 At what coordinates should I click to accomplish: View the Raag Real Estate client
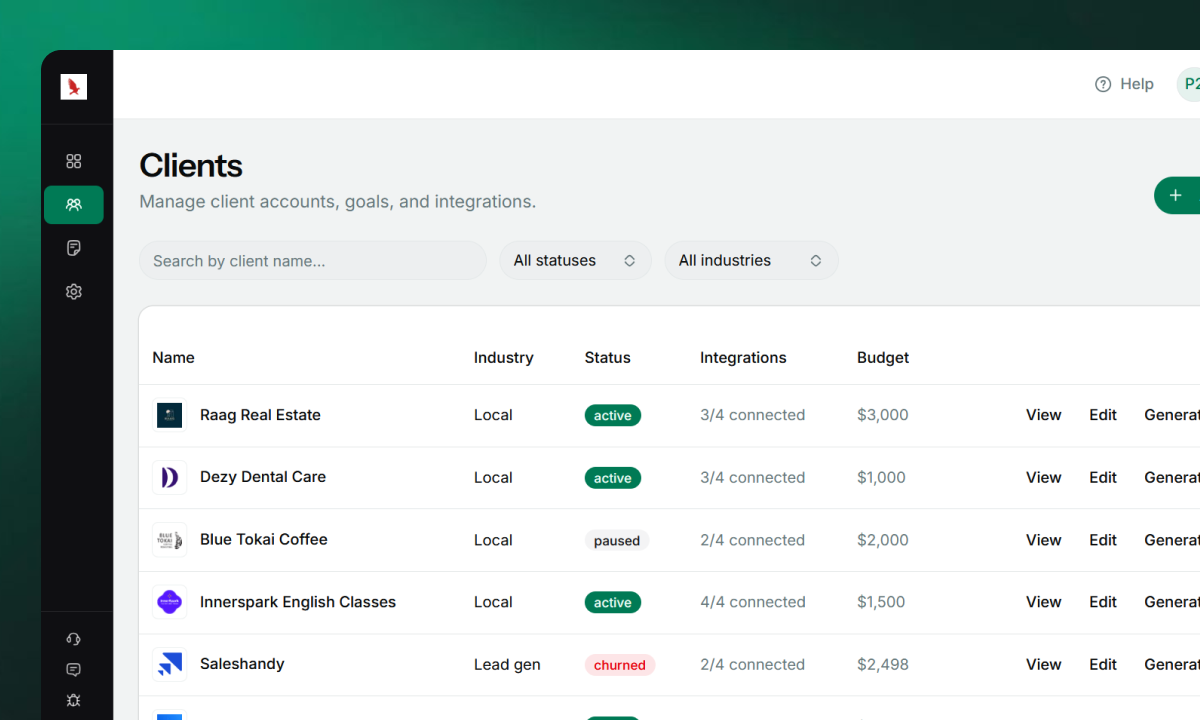[x=1043, y=415]
